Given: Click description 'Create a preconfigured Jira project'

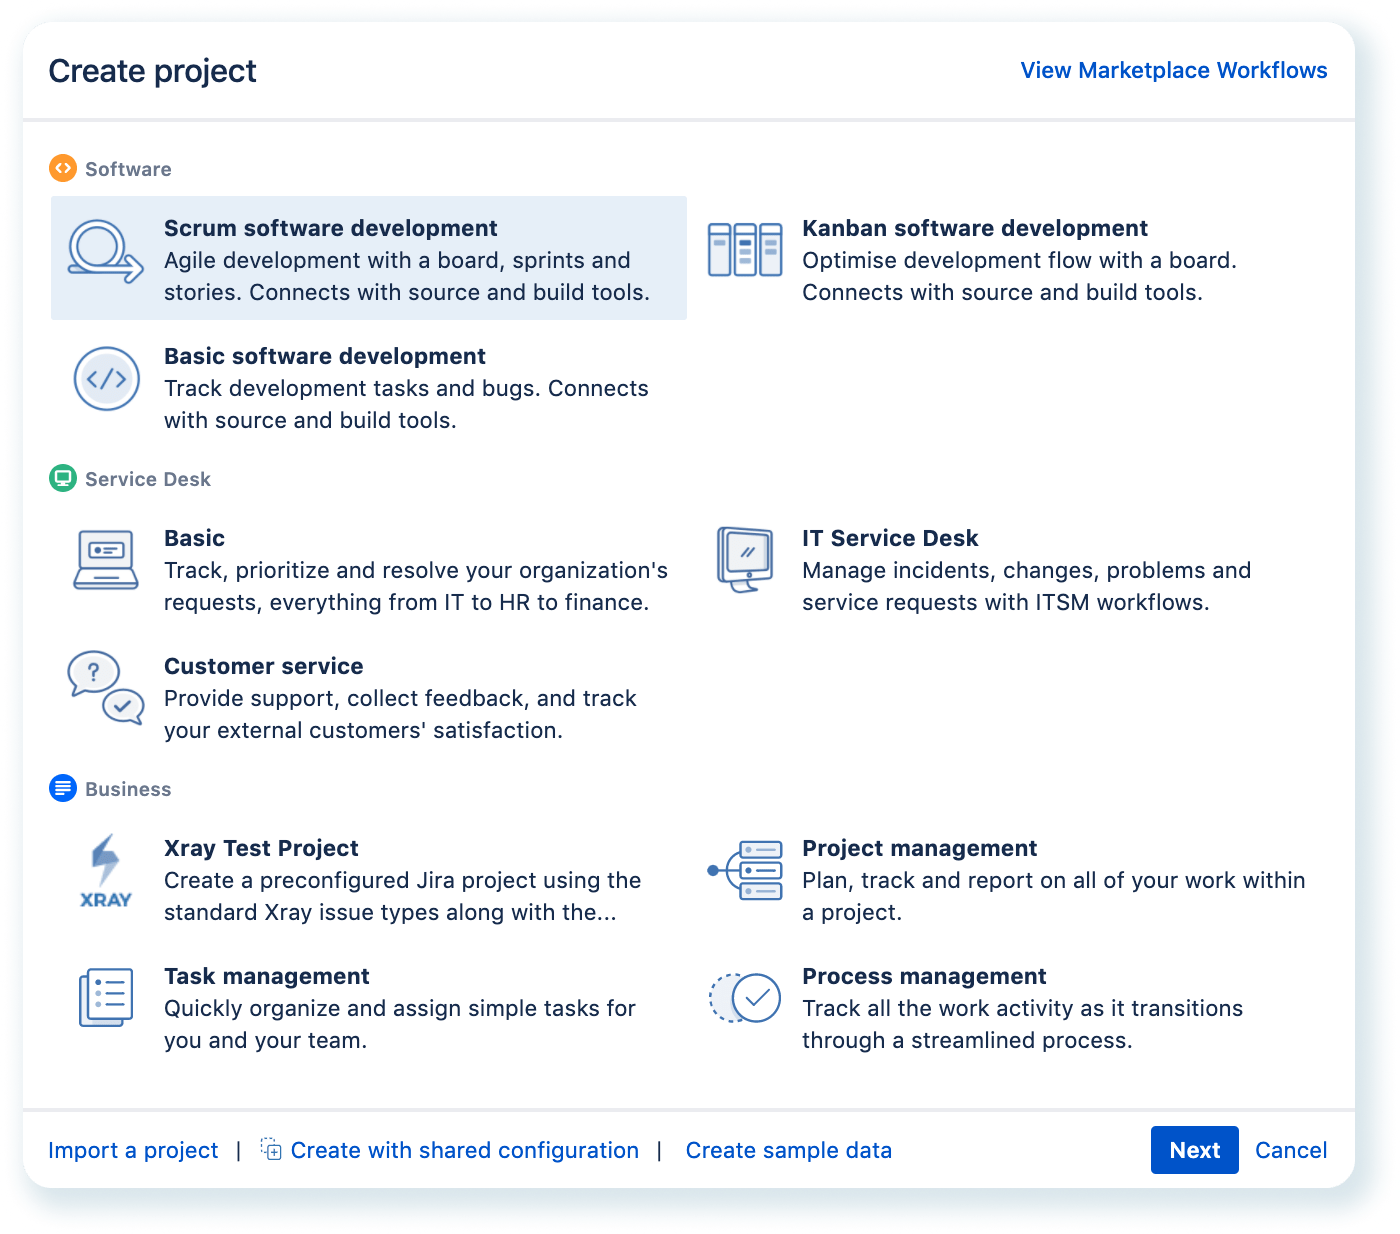Looking at the screenshot, I should [x=402, y=896].
